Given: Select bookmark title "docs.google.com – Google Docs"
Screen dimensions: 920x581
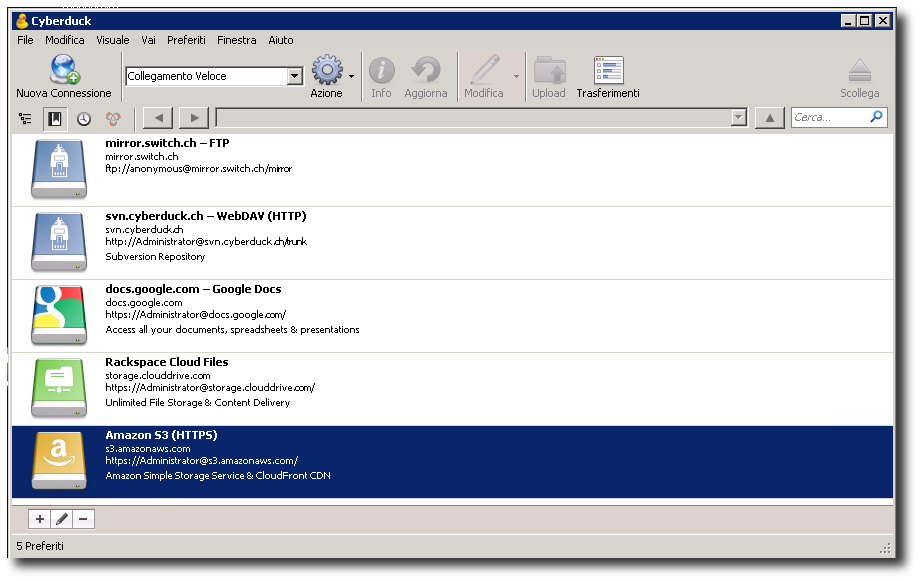Looking at the screenshot, I should click(193, 289).
